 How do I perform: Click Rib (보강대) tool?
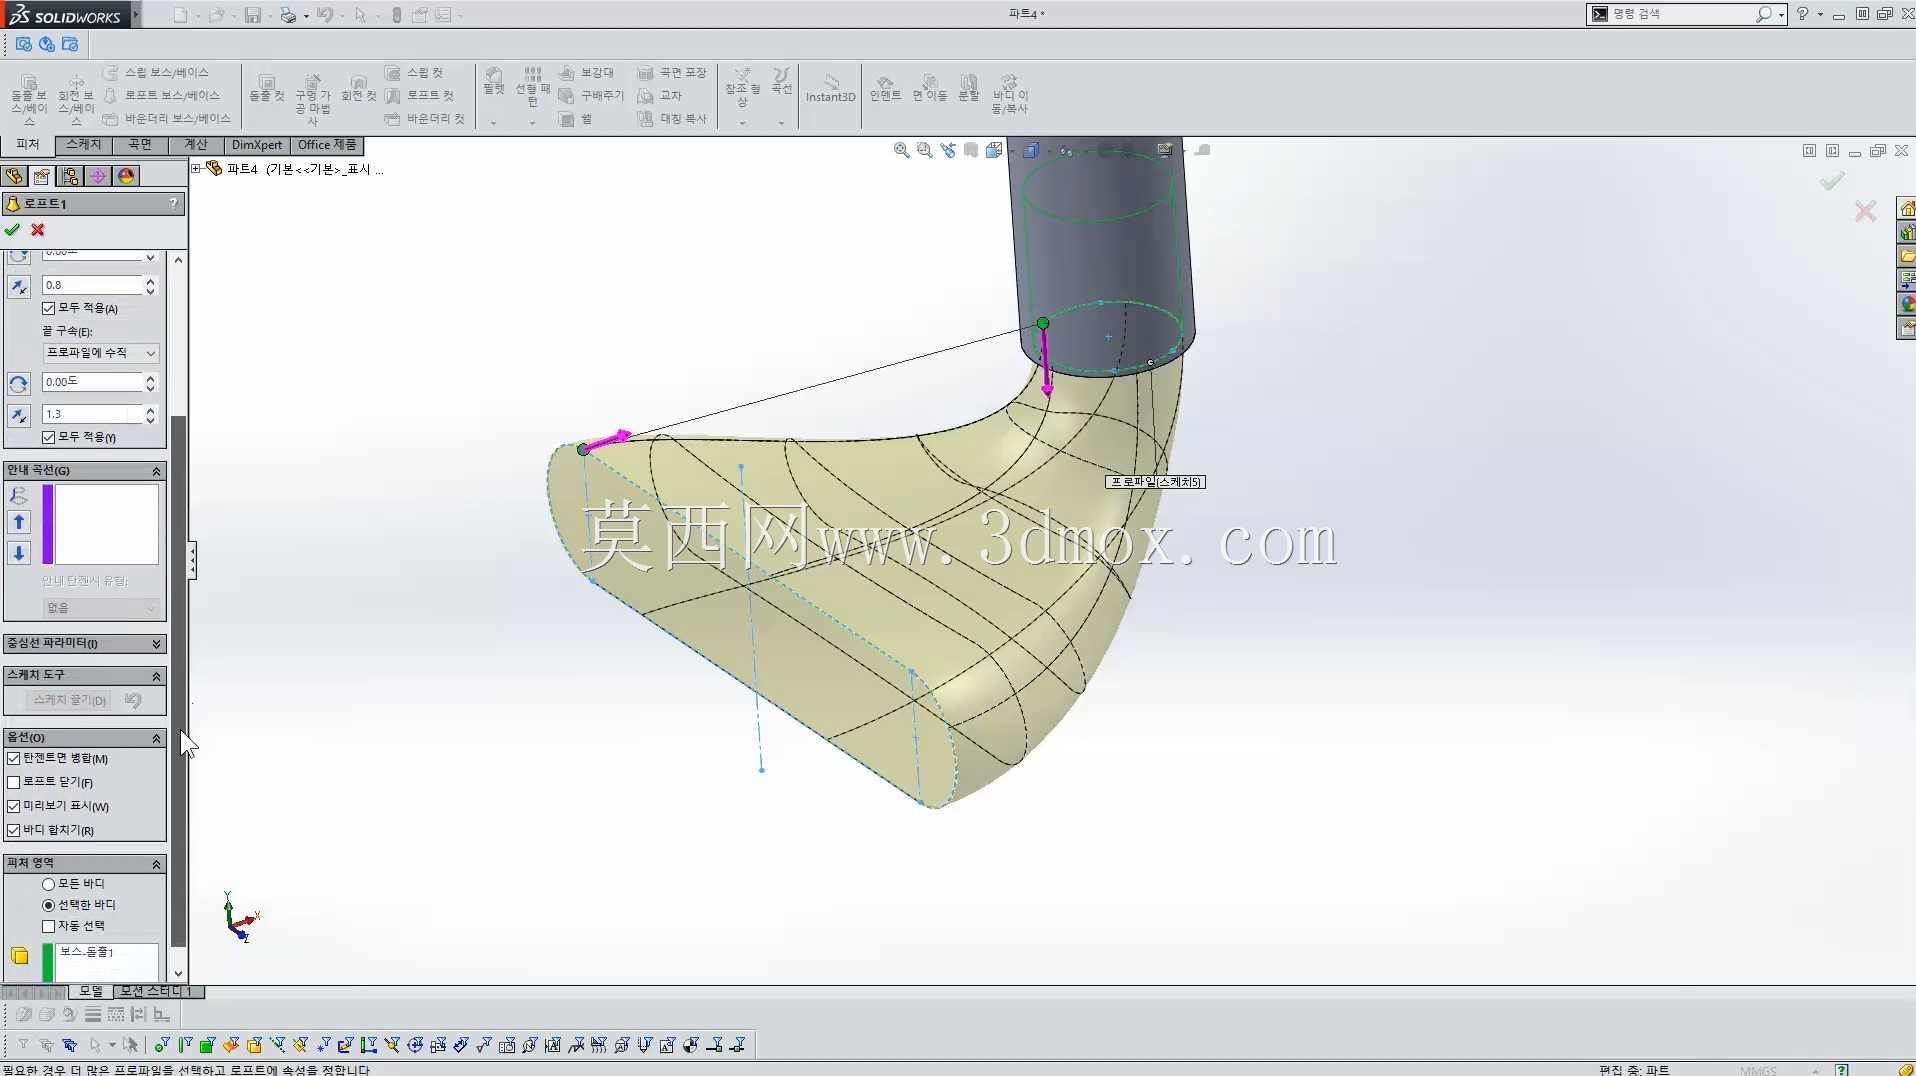click(586, 73)
